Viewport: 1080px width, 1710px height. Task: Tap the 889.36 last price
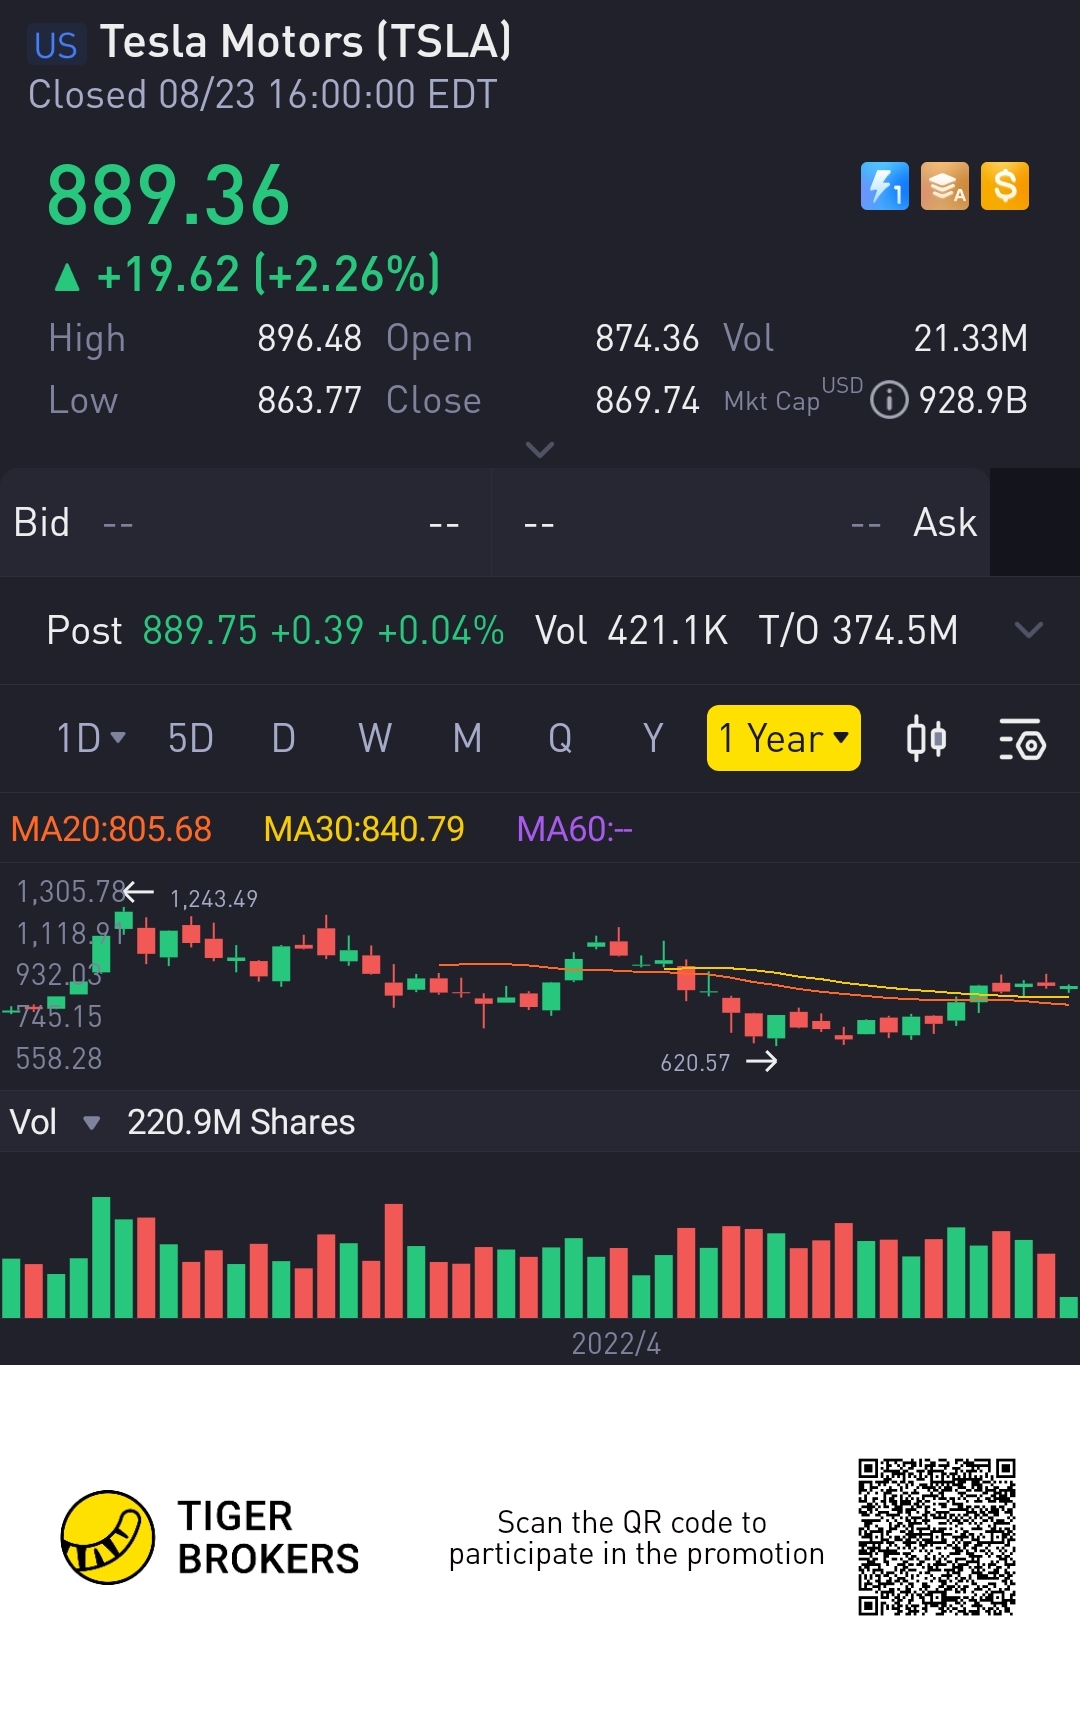pos(169,195)
